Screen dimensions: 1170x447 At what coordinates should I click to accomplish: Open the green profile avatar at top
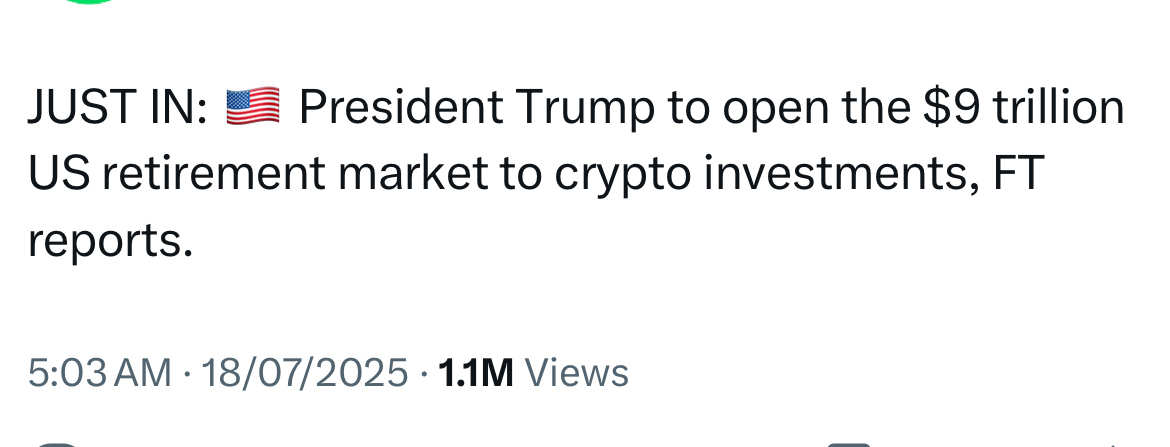pyautogui.click(x=88, y=1)
